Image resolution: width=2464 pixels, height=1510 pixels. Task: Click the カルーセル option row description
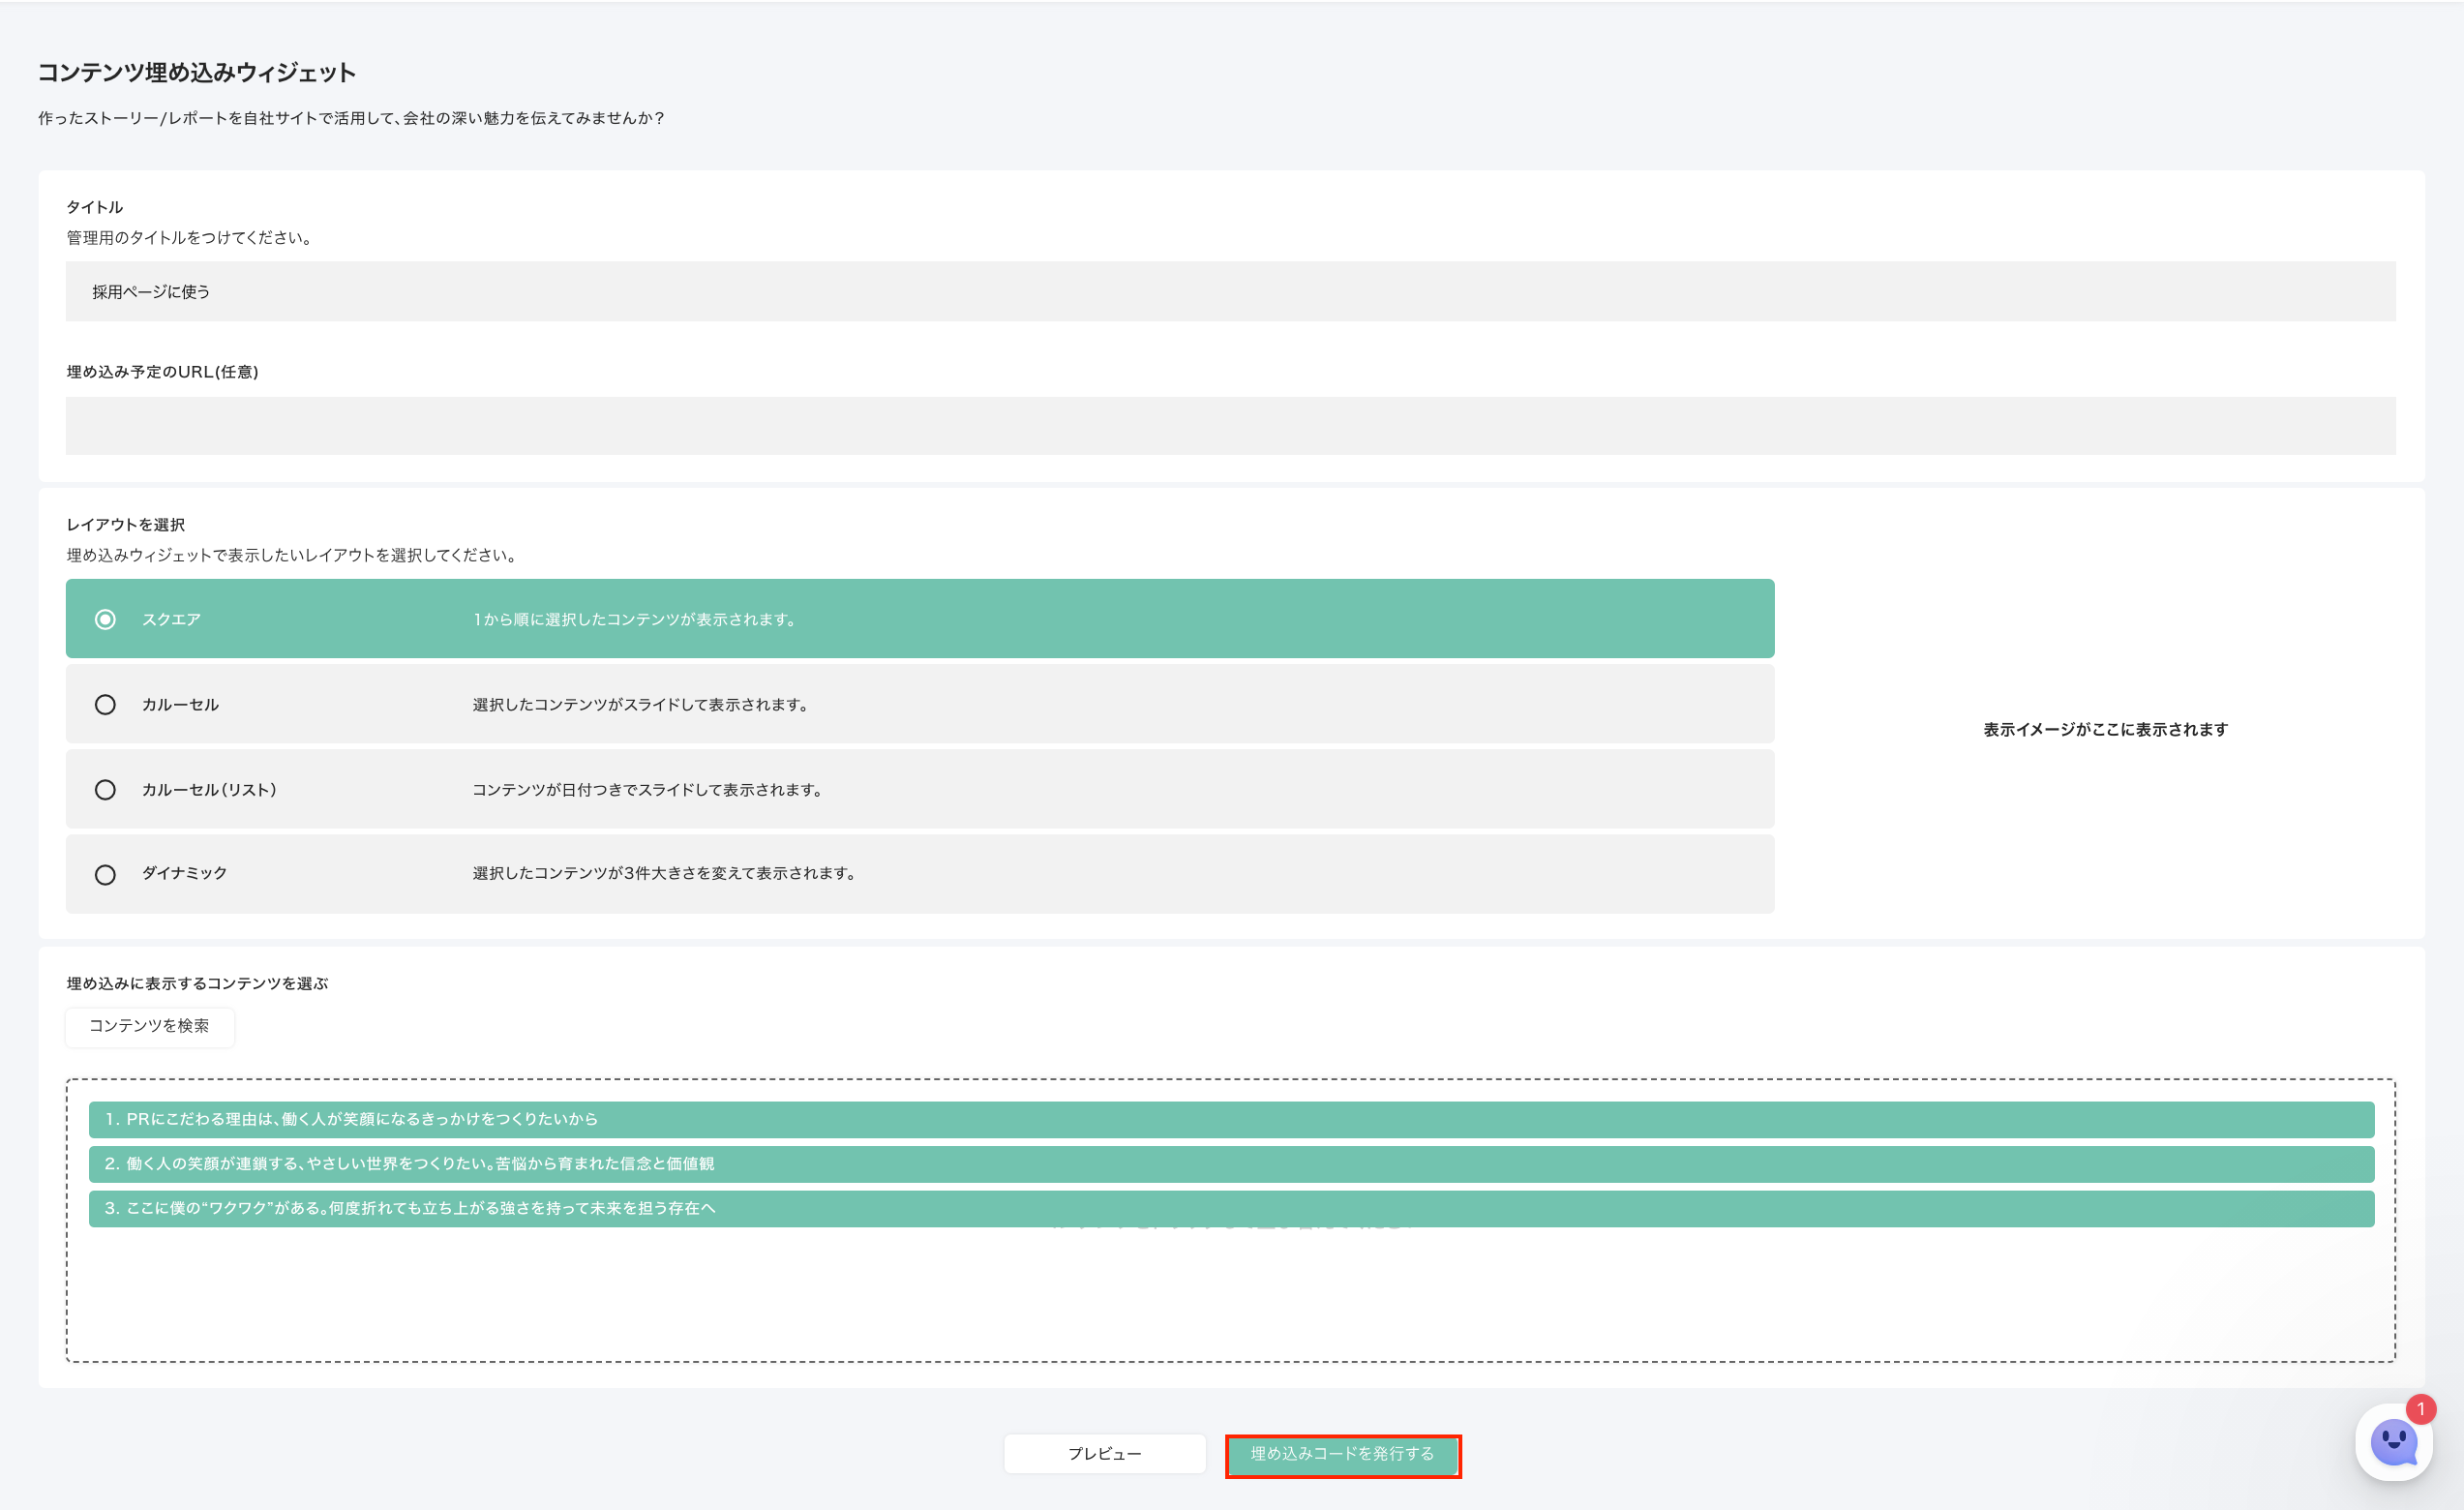tap(640, 704)
